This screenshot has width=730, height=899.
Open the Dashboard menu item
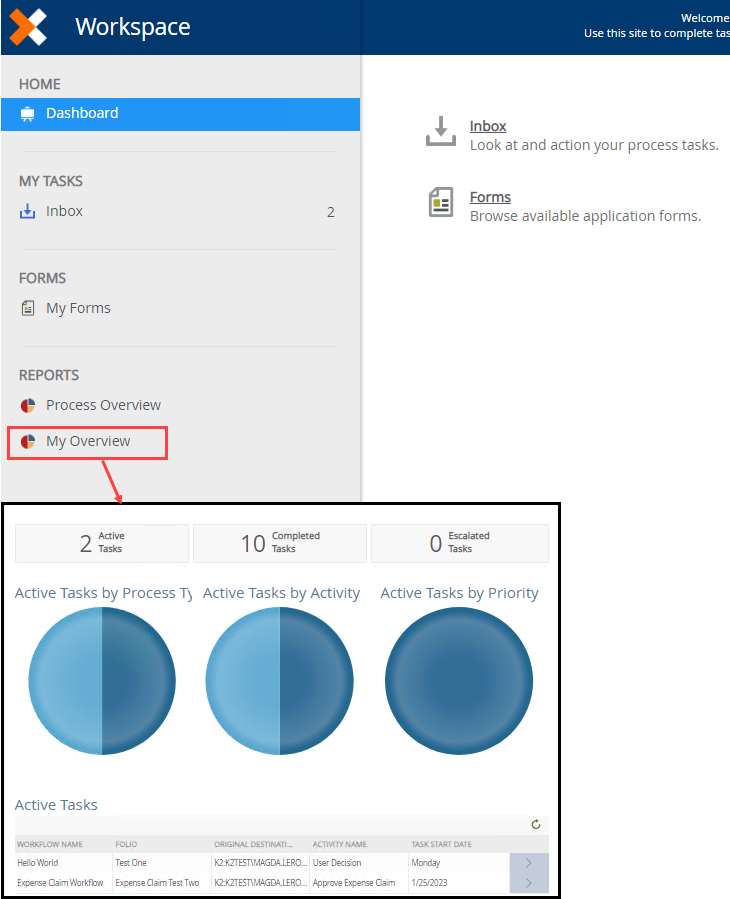[x=181, y=114]
